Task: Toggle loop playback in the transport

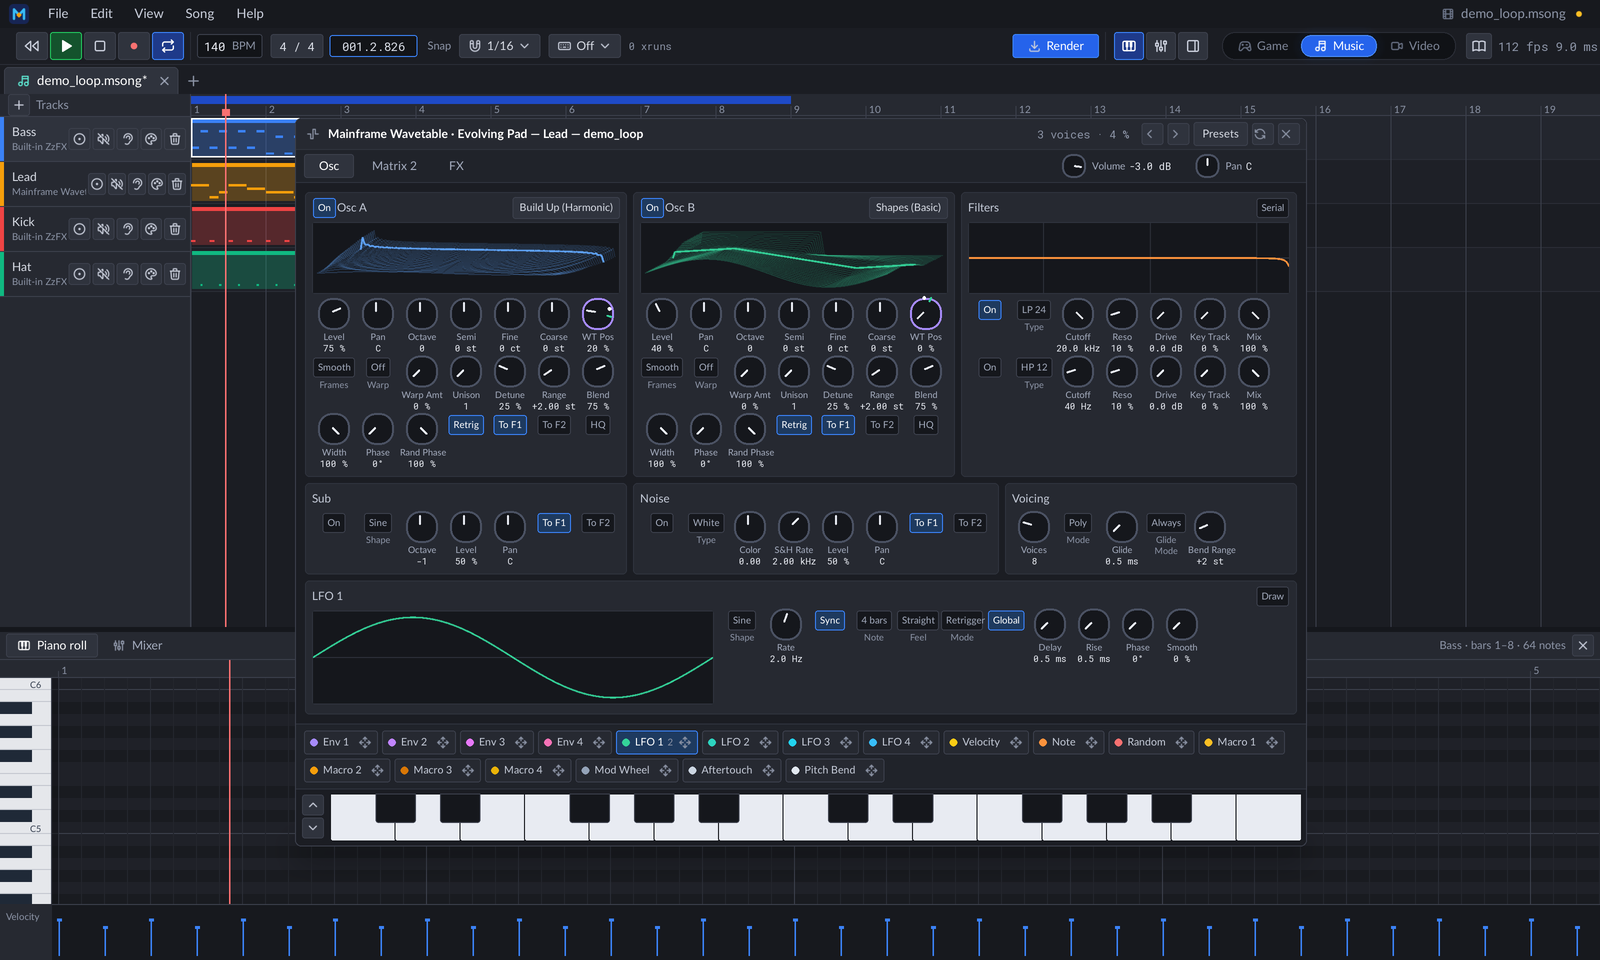Action: 168,46
